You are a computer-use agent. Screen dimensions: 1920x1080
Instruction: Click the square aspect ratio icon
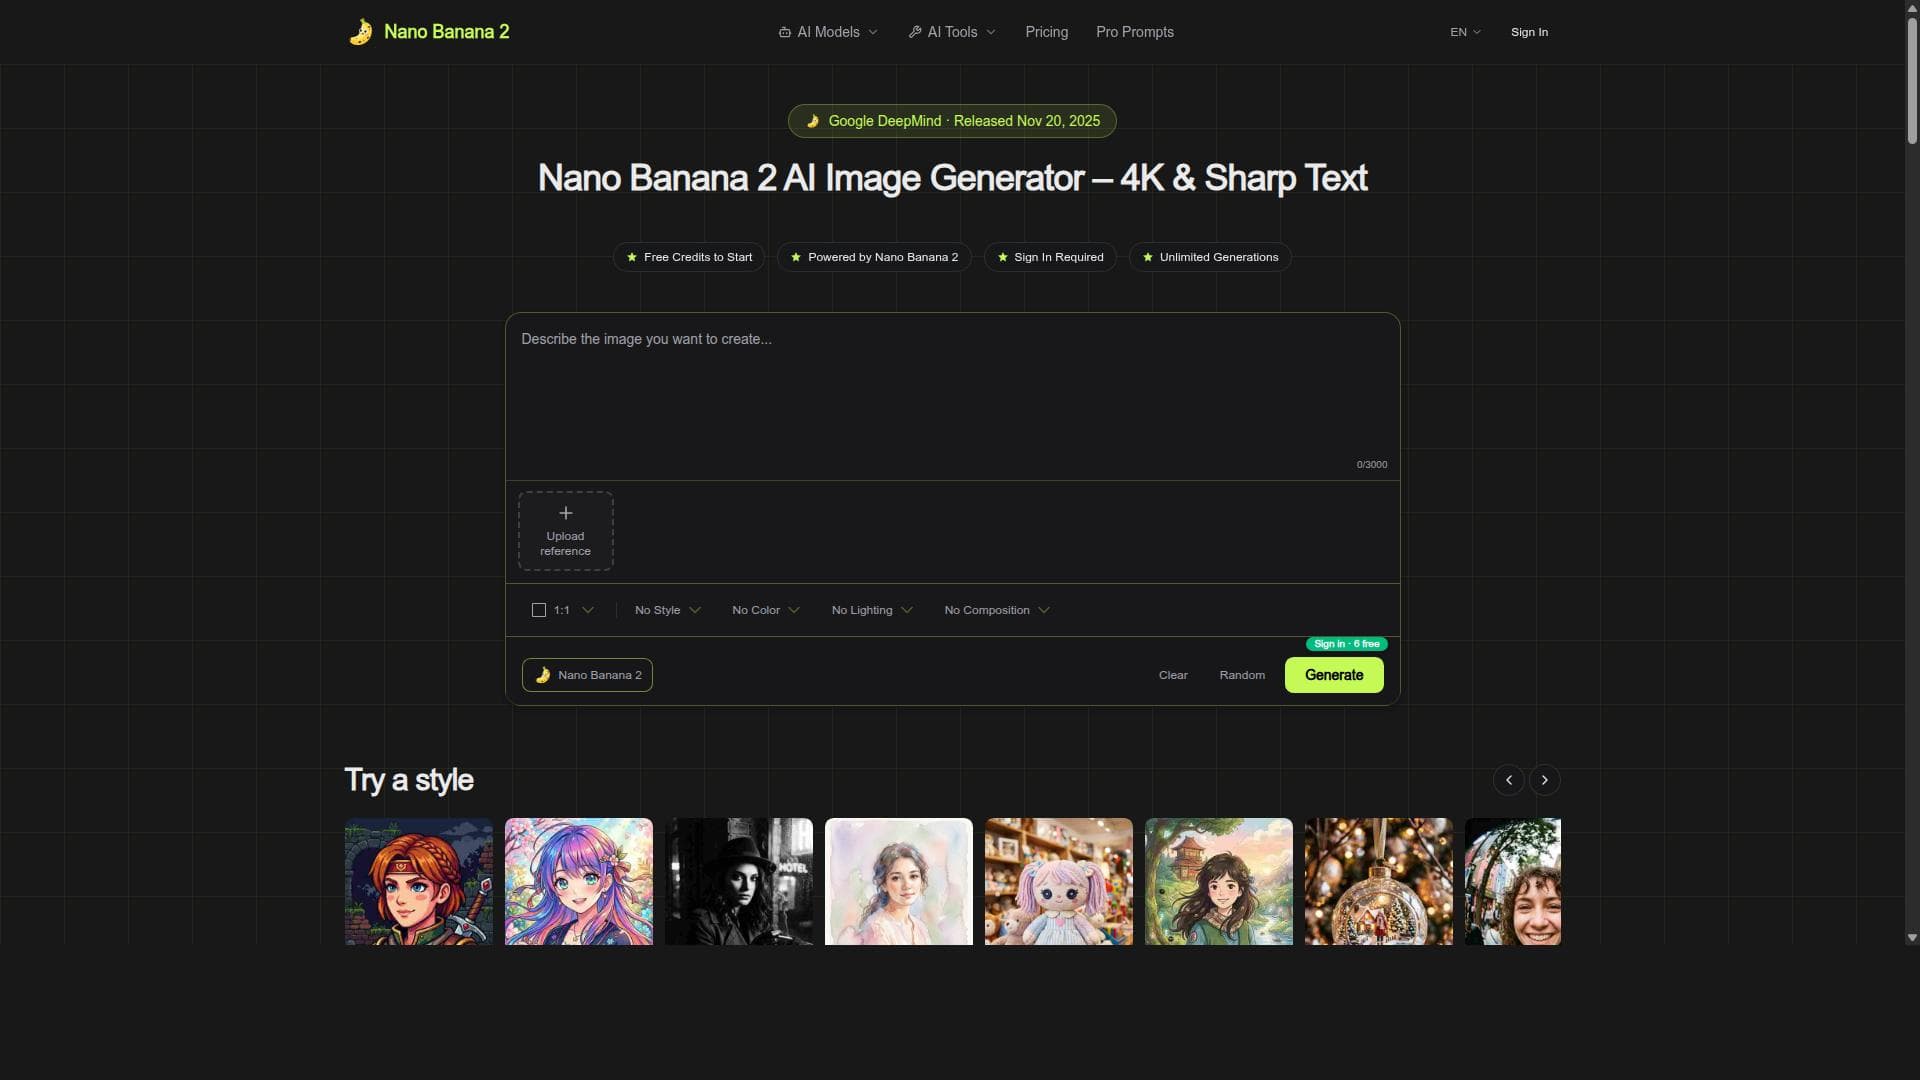click(539, 610)
